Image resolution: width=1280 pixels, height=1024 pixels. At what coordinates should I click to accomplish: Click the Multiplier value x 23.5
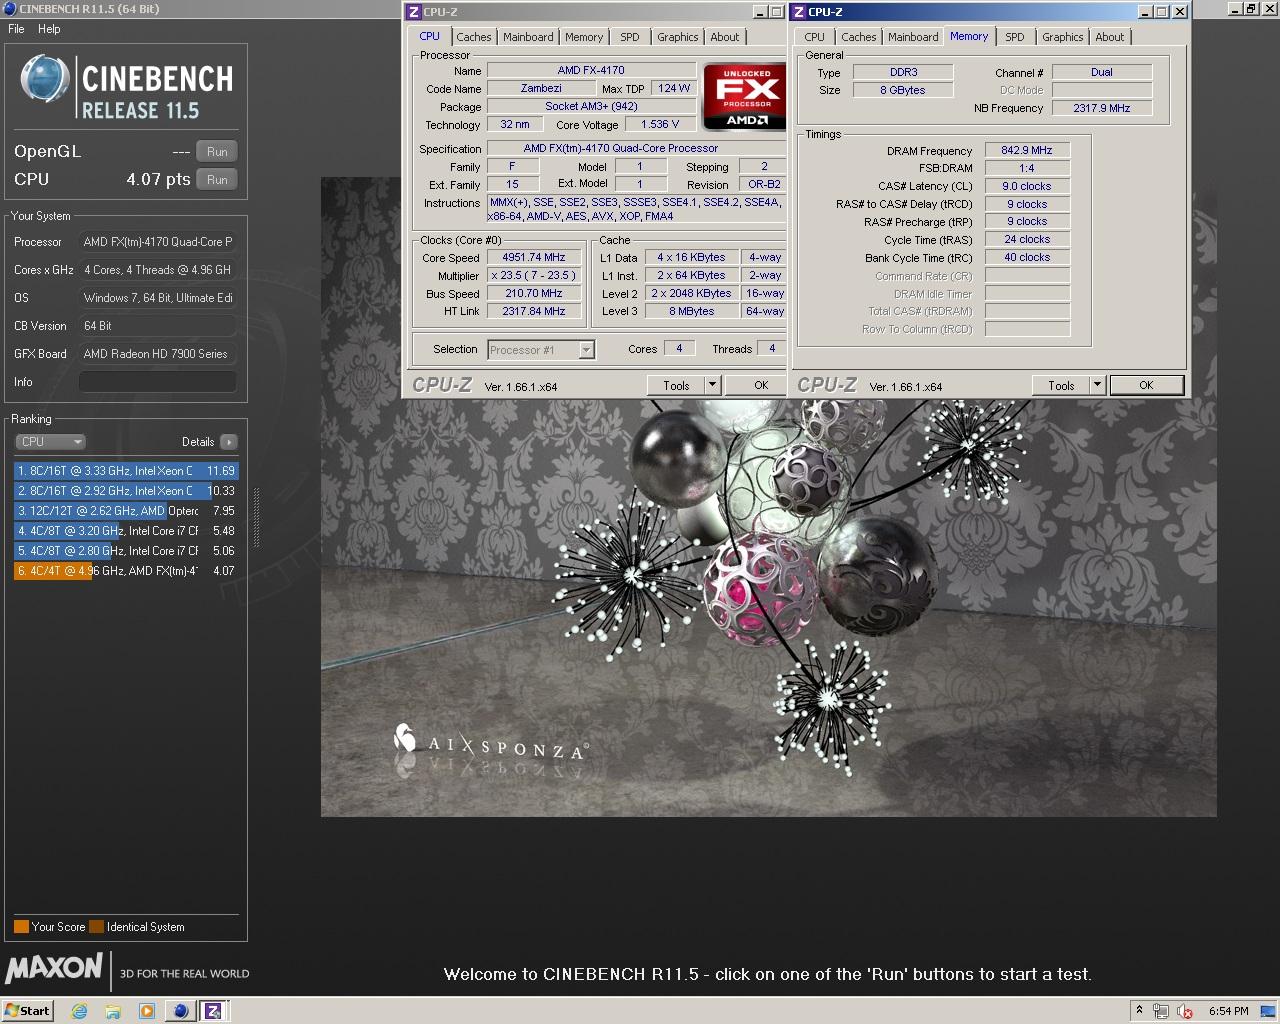click(x=534, y=275)
